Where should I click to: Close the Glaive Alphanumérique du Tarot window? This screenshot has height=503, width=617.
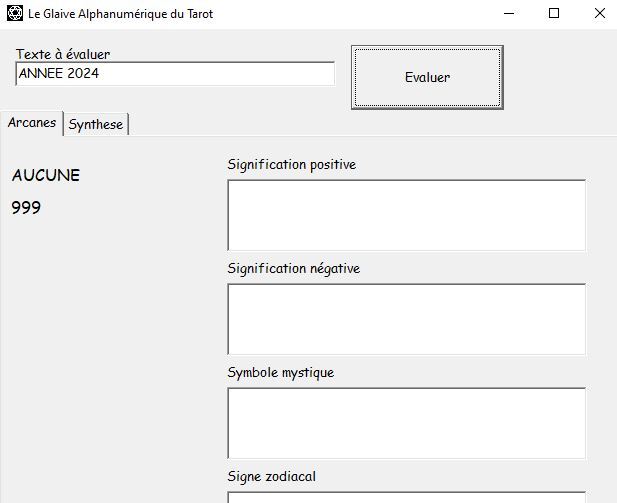(599, 14)
